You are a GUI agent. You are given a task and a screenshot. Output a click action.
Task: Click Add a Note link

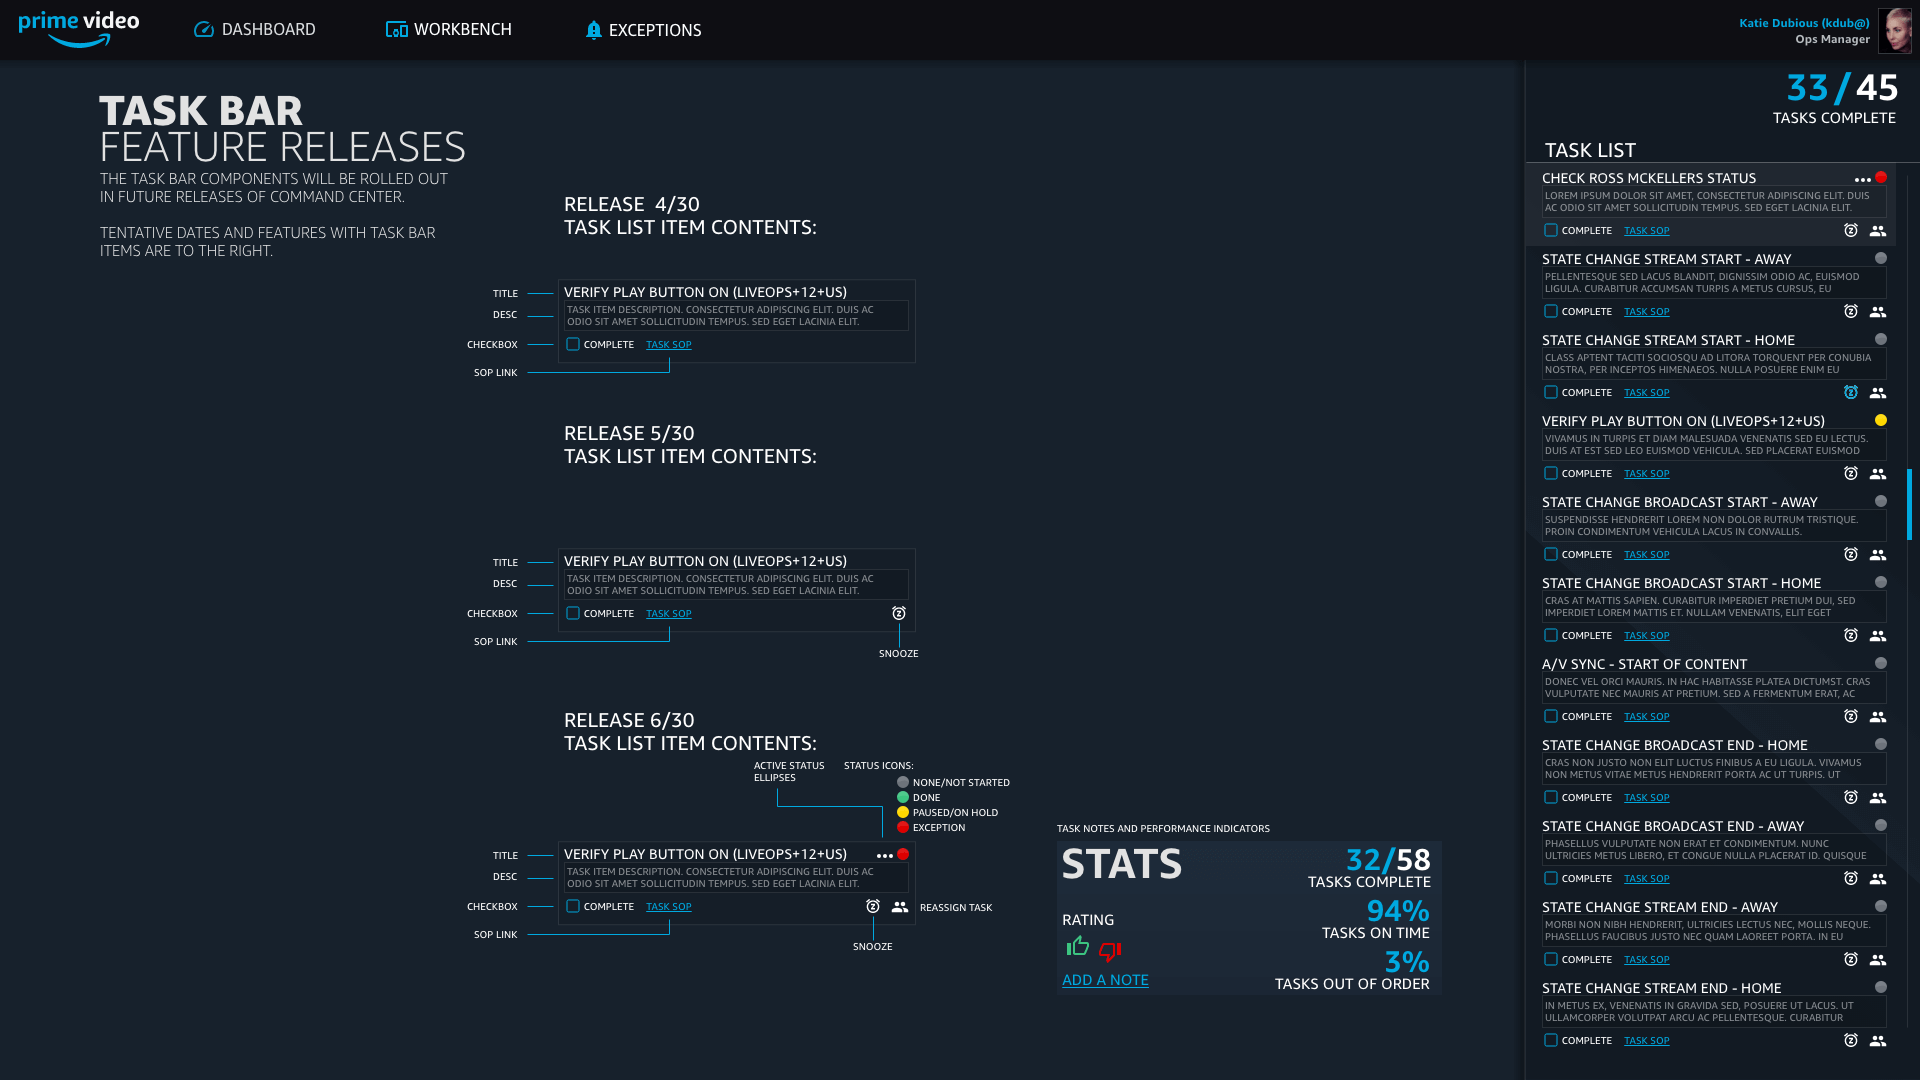(1105, 980)
